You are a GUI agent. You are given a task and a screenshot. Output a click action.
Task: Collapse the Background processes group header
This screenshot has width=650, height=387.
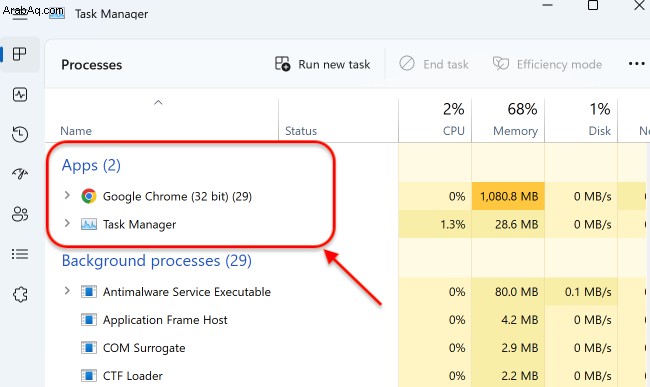(157, 261)
